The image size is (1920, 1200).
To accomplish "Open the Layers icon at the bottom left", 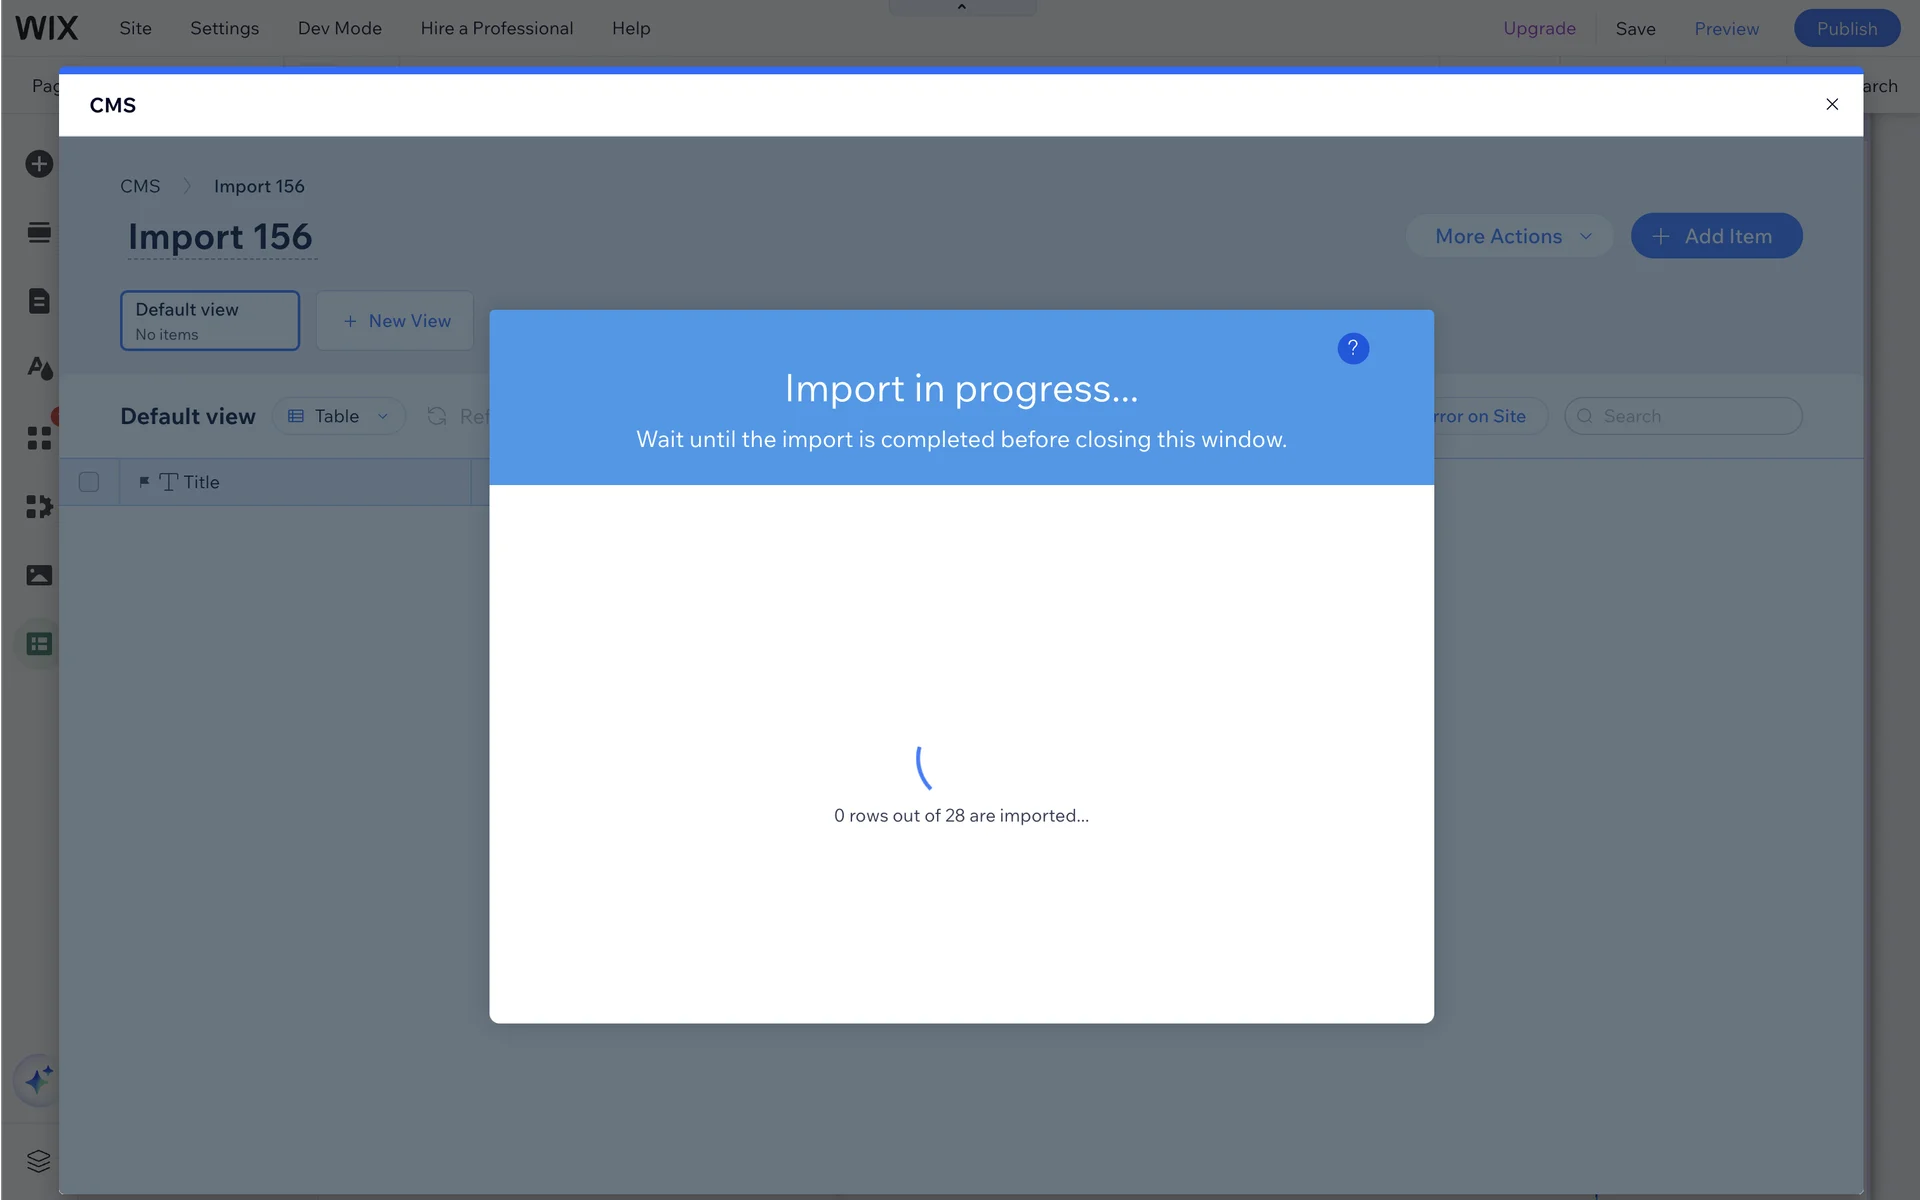I will (39, 1161).
